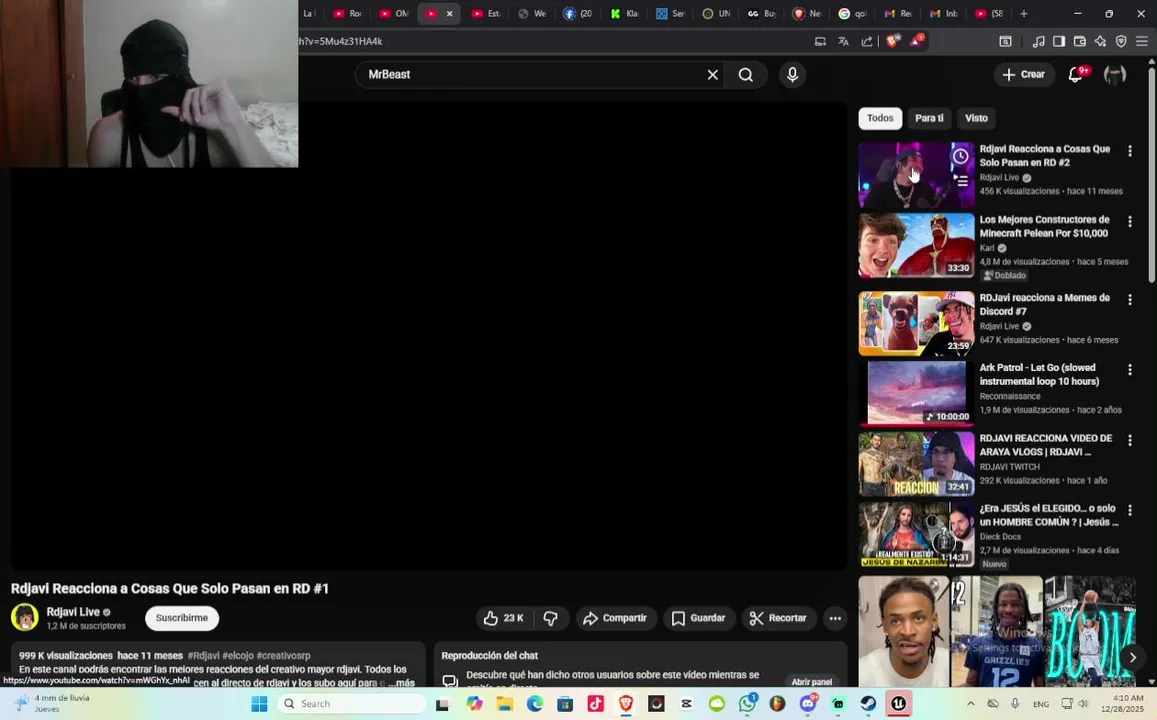Focus the YouTube search field with MrBeast
This screenshot has height=720, width=1157.
(x=531, y=75)
